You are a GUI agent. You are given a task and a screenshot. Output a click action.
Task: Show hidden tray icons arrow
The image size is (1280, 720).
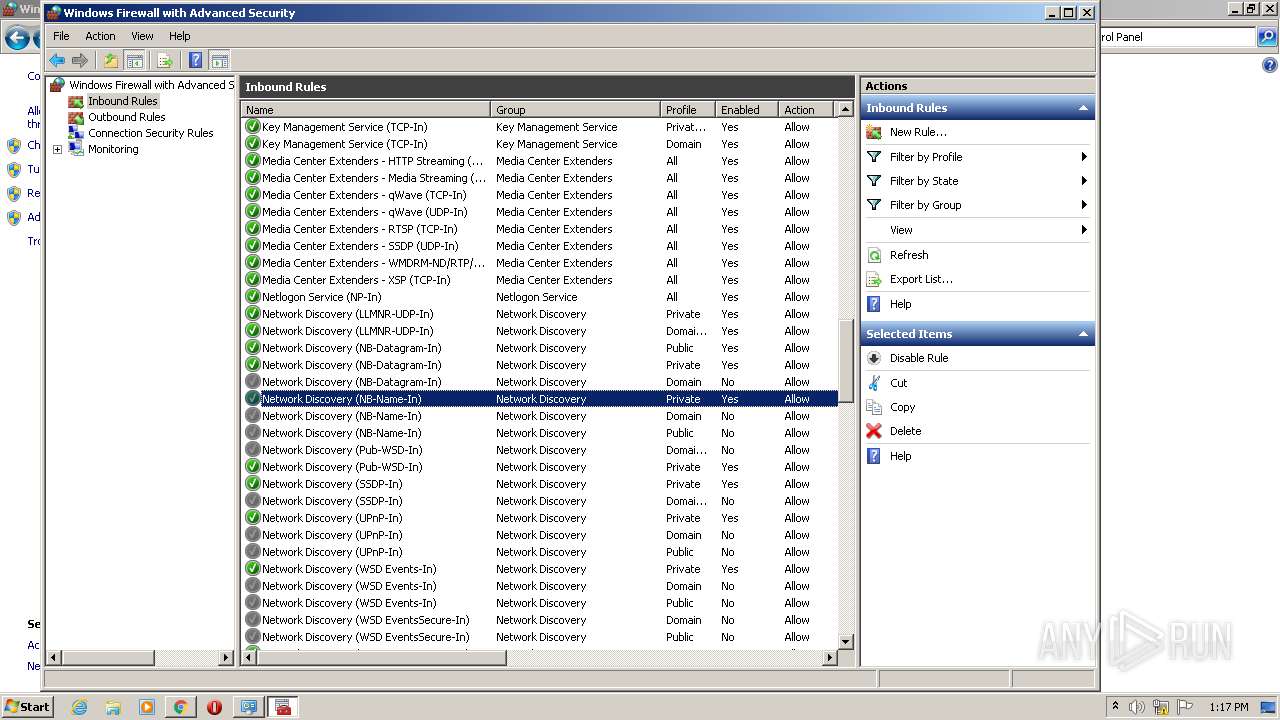click(1115, 707)
